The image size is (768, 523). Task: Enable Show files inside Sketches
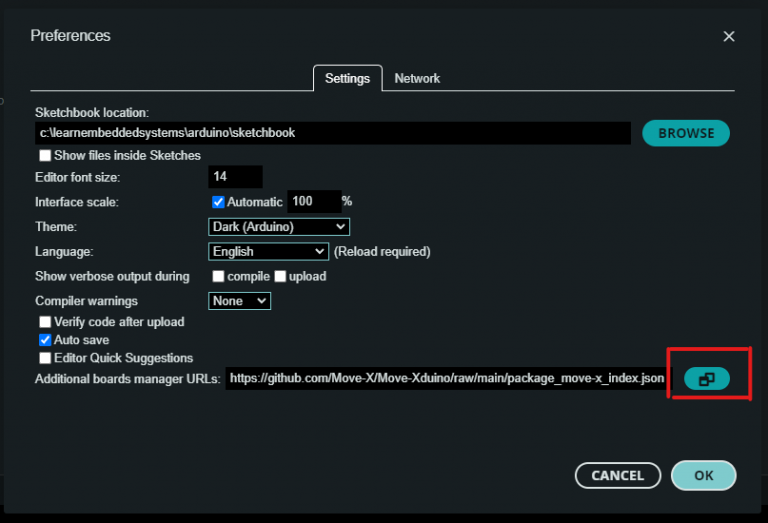click(45, 156)
